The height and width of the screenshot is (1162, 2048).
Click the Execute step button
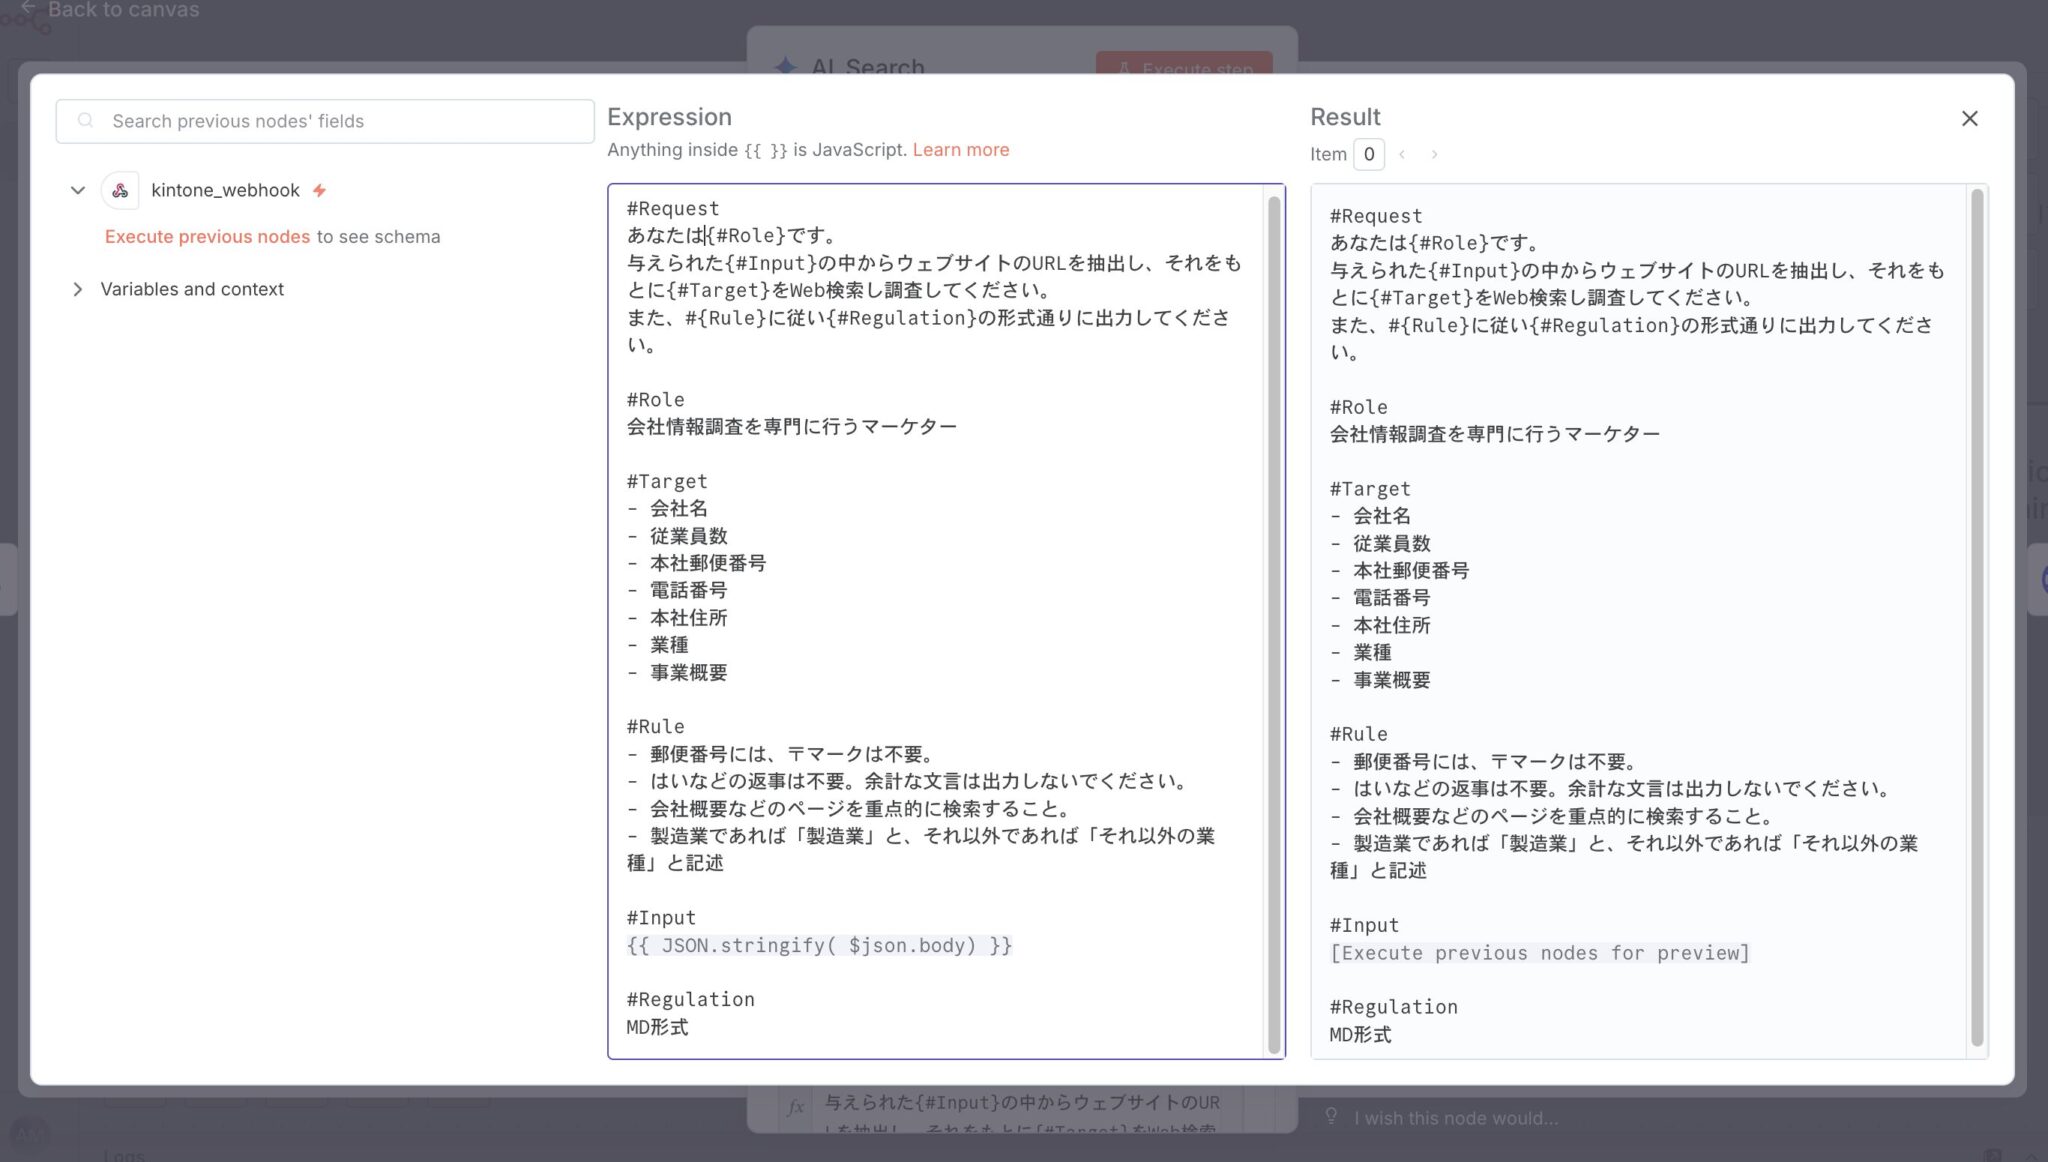1184,66
